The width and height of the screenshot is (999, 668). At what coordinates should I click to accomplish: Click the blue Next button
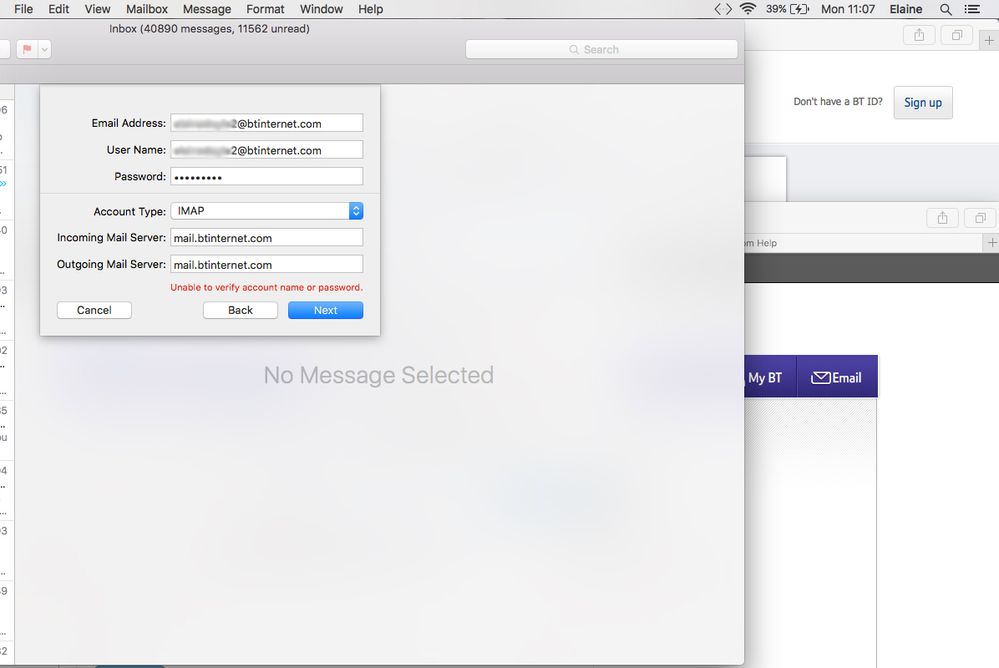(326, 310)
